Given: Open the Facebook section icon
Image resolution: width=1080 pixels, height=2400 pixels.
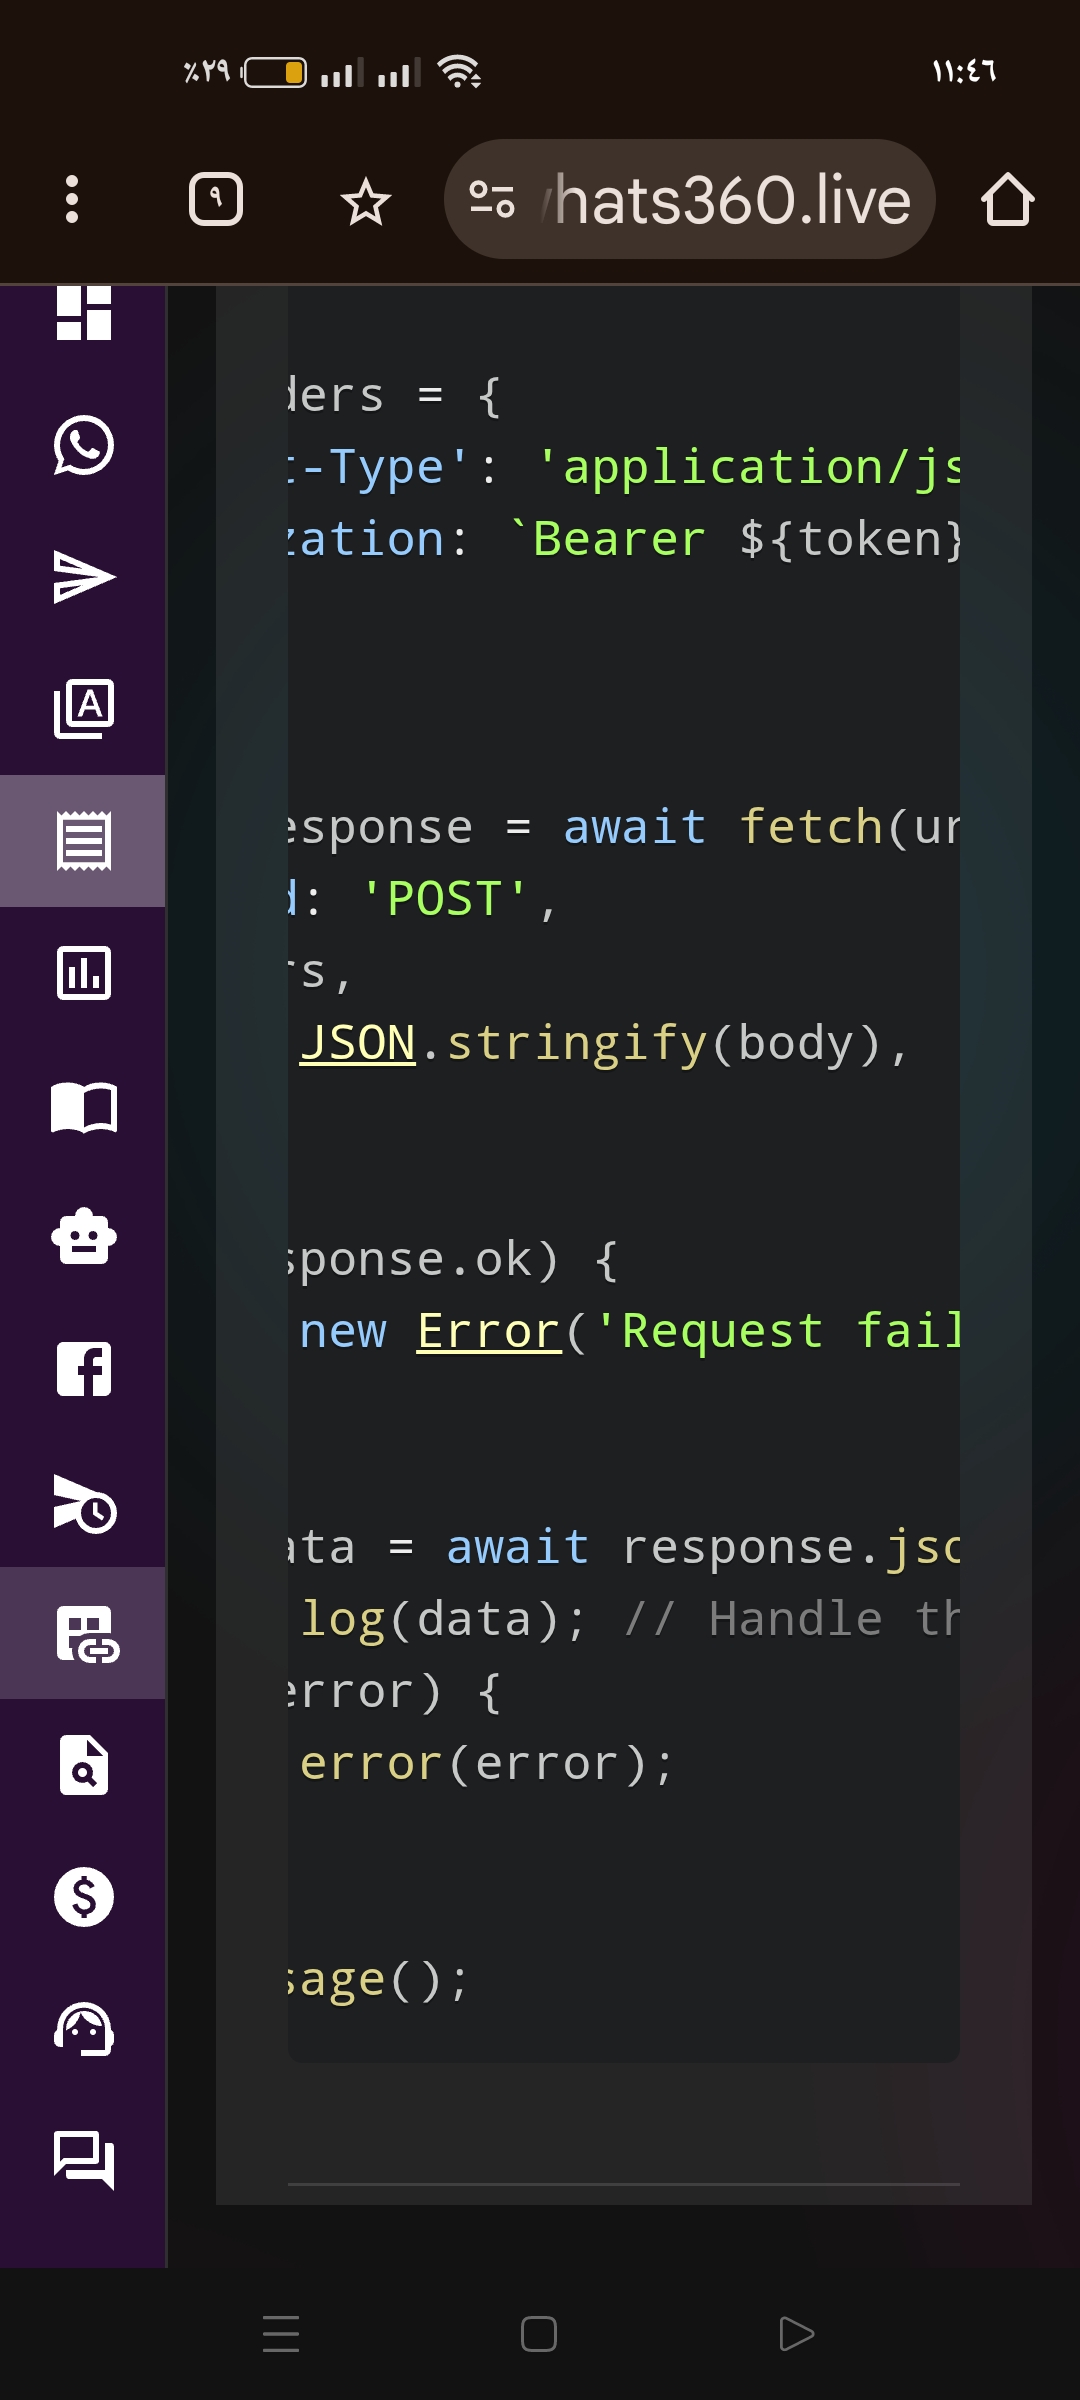Looking at the screenshot, I should pyautogui.click(x=84, y=1369).
